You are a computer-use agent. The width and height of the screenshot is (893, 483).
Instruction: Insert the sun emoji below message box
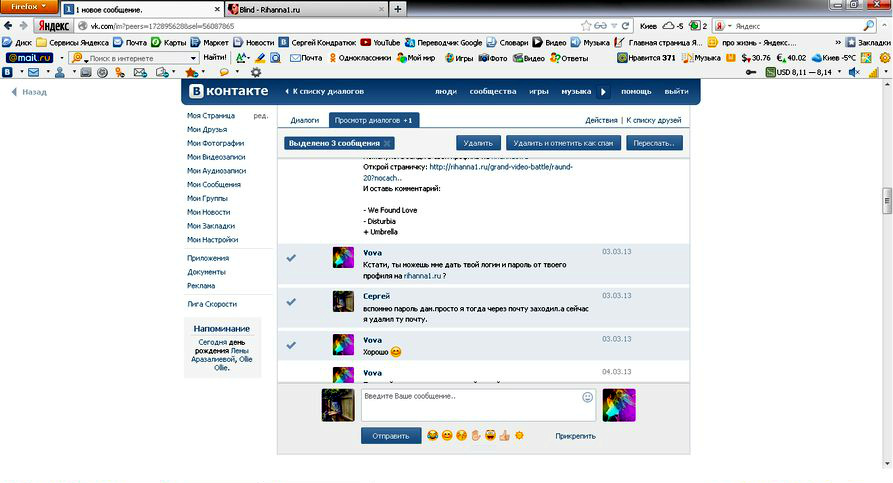point(519,436)
